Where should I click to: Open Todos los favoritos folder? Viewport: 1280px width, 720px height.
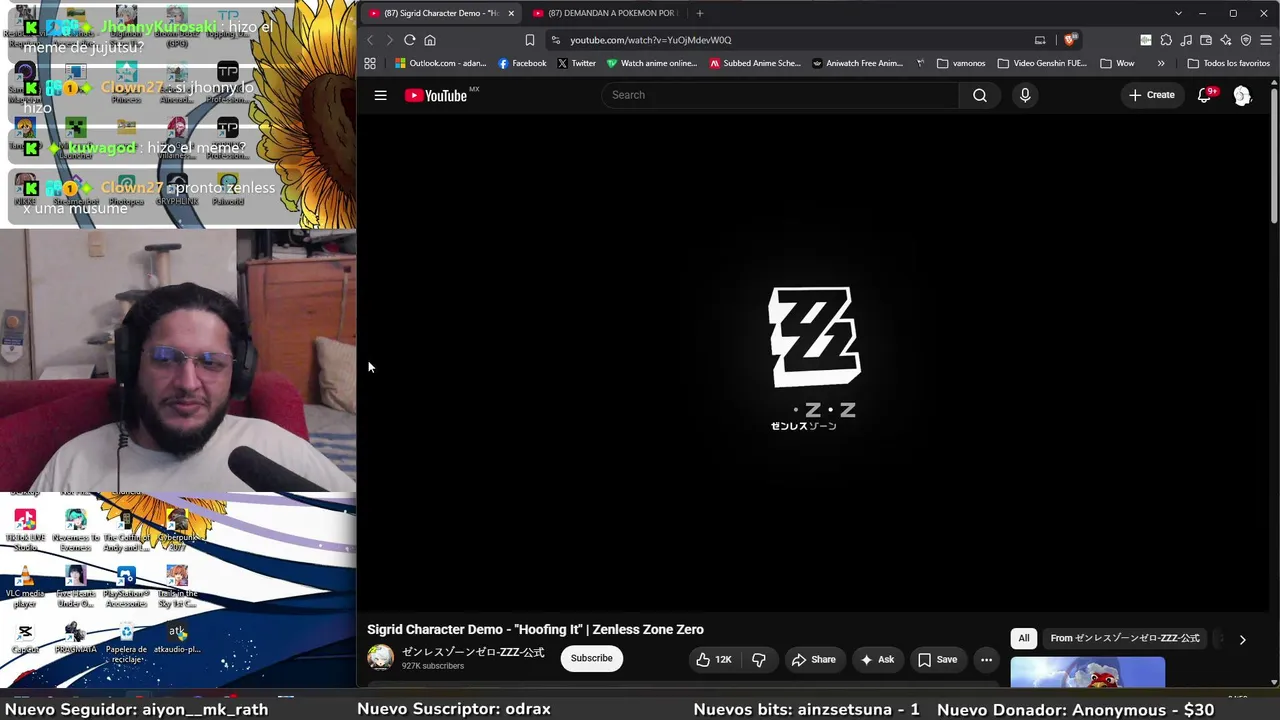(1228, 63)
